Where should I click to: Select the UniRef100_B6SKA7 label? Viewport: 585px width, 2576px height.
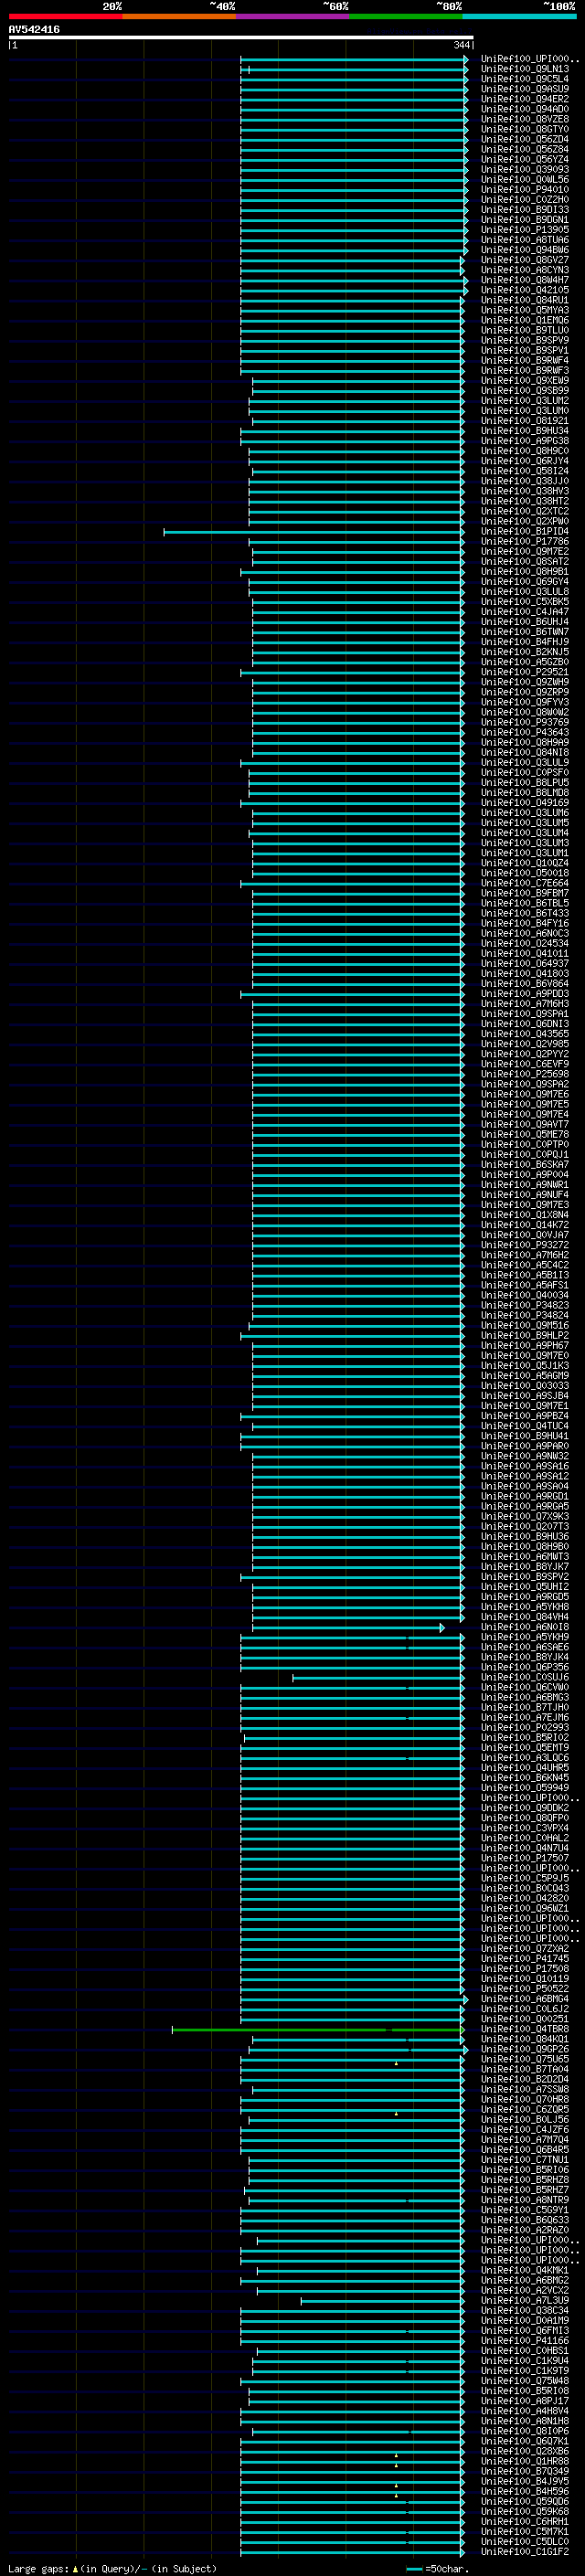tap(524, 1165)
